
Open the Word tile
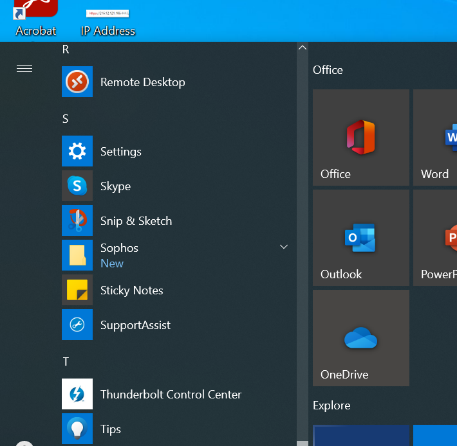pyautogui.click(x=435, y=137)
